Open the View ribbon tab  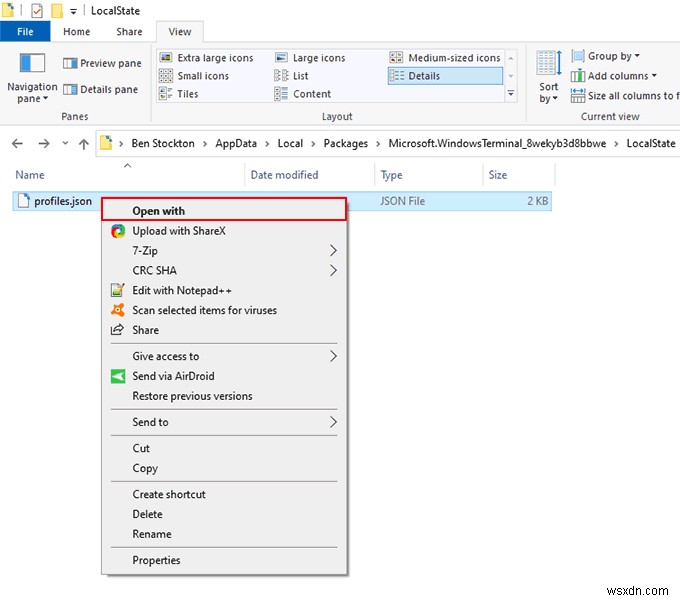pyautogui.click(x=180, y=32)
